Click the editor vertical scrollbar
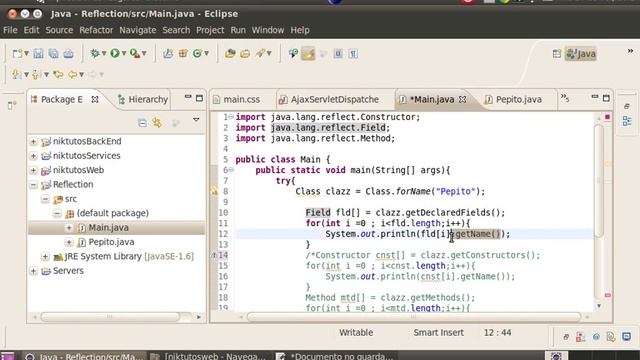The image size is (640, 360). tap(599, 181)
